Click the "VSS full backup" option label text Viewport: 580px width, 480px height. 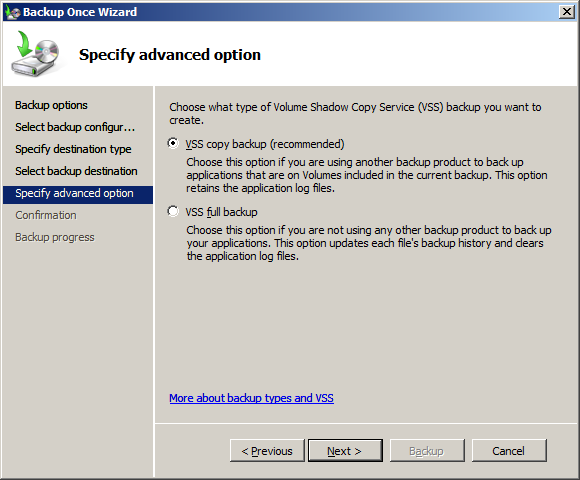pyautogui.click(x=221, y=212)
